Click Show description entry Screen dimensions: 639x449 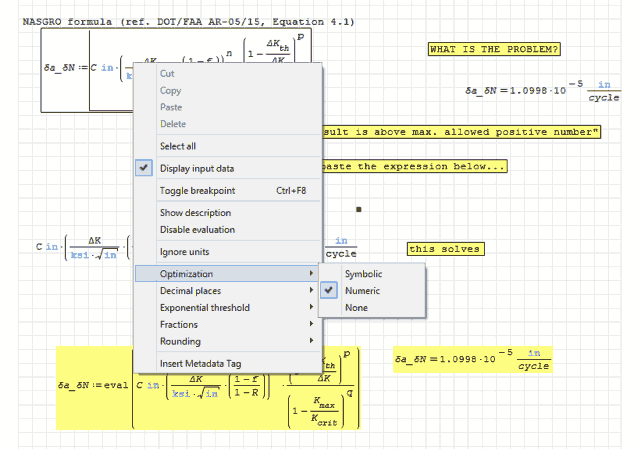point(195,213)
